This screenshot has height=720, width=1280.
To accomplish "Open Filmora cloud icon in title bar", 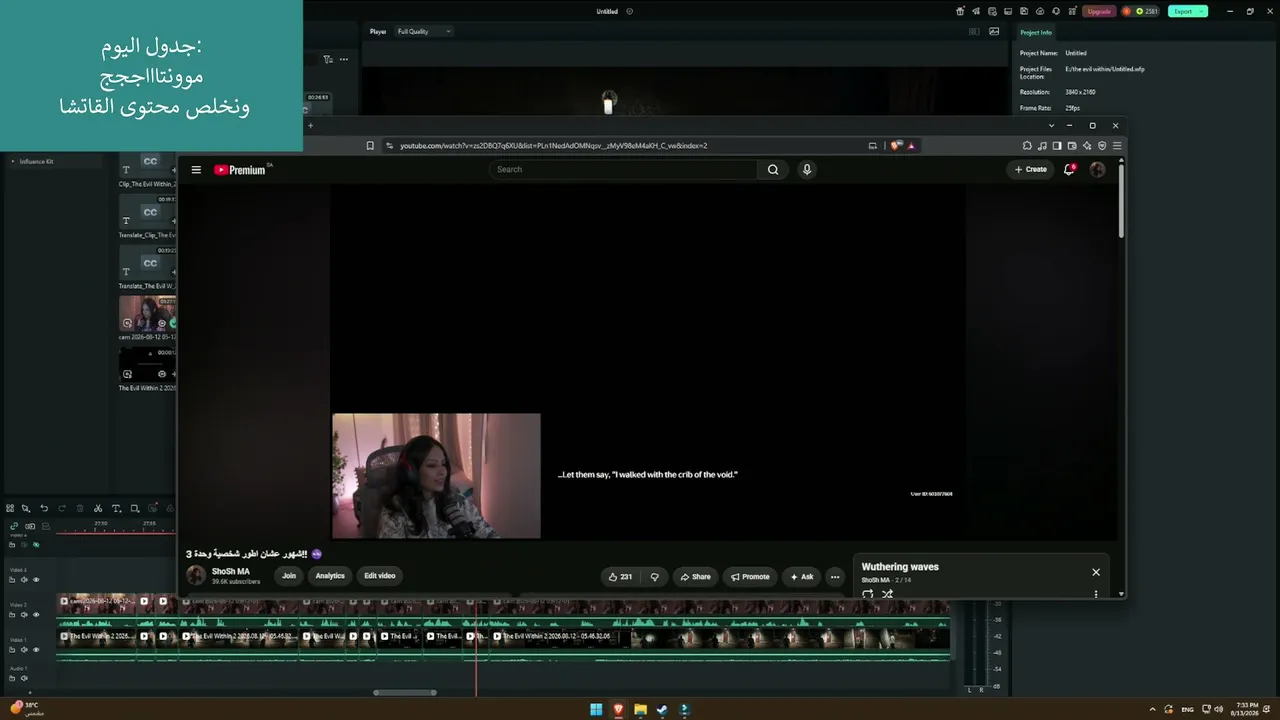I will coord(1040,11).
